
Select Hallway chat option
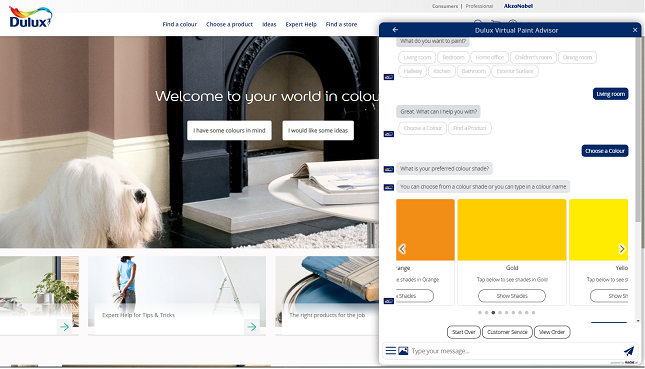tap(413, 71)
